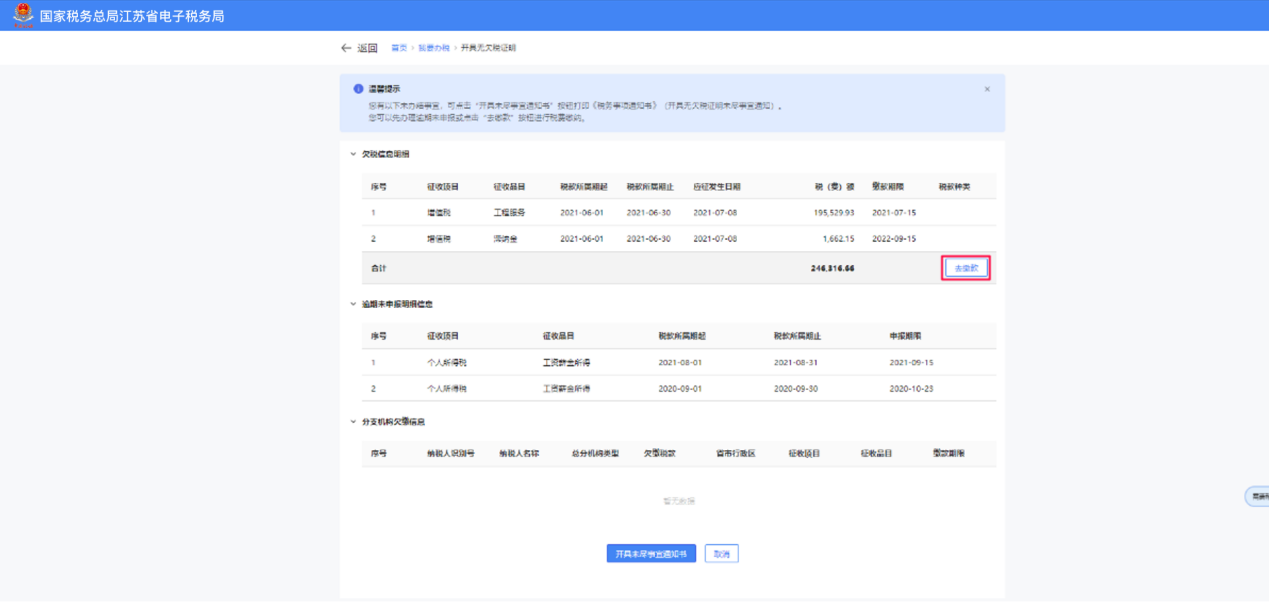The height and width of the screenshot is (602, 1269).
Task: Dismiss the 温馨提示 notice with the X
Action: (987, 89)
